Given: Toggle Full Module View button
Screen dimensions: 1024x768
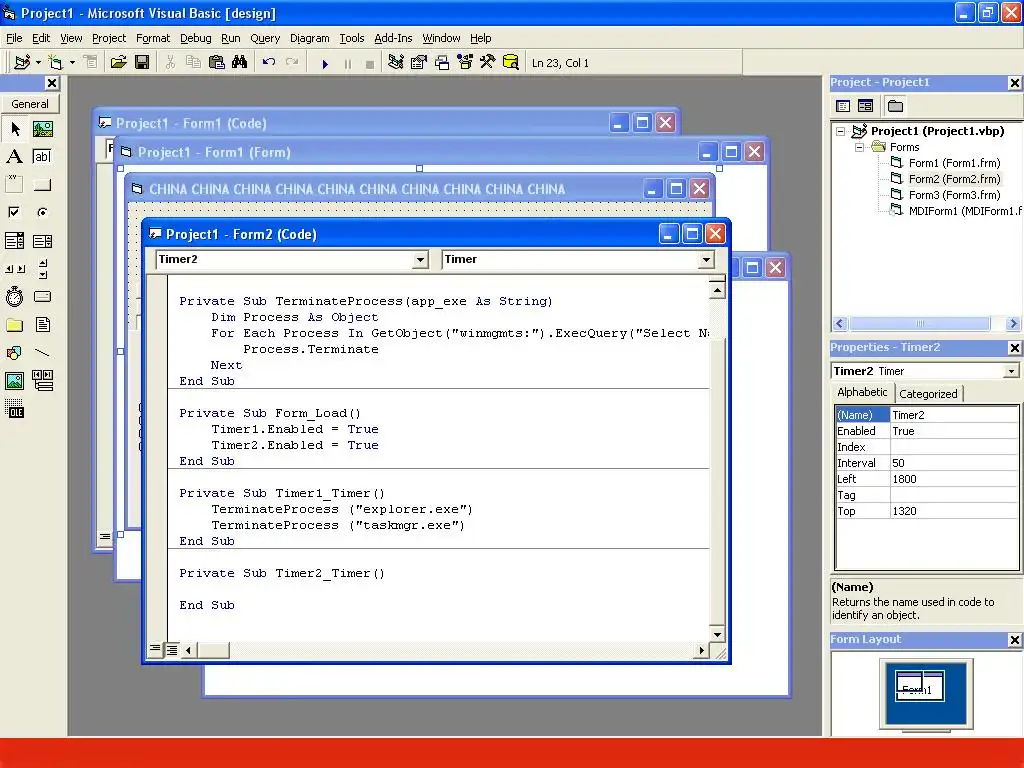Looking at the screenshot, I should [172, 650].
